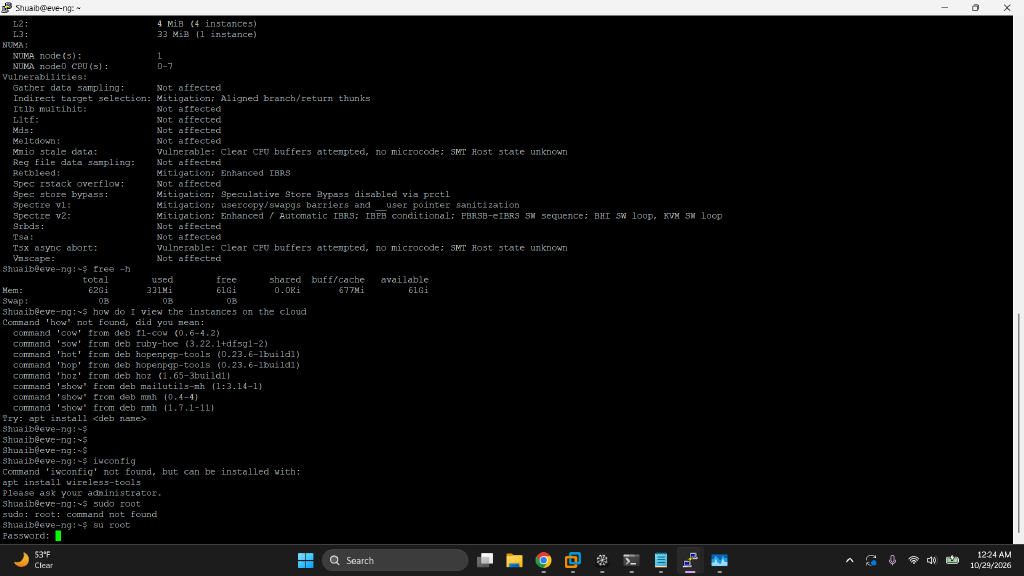The image size is (1024, 576).
Task: Click the '677Mi' buff/cache value
Action: point(351,291)
